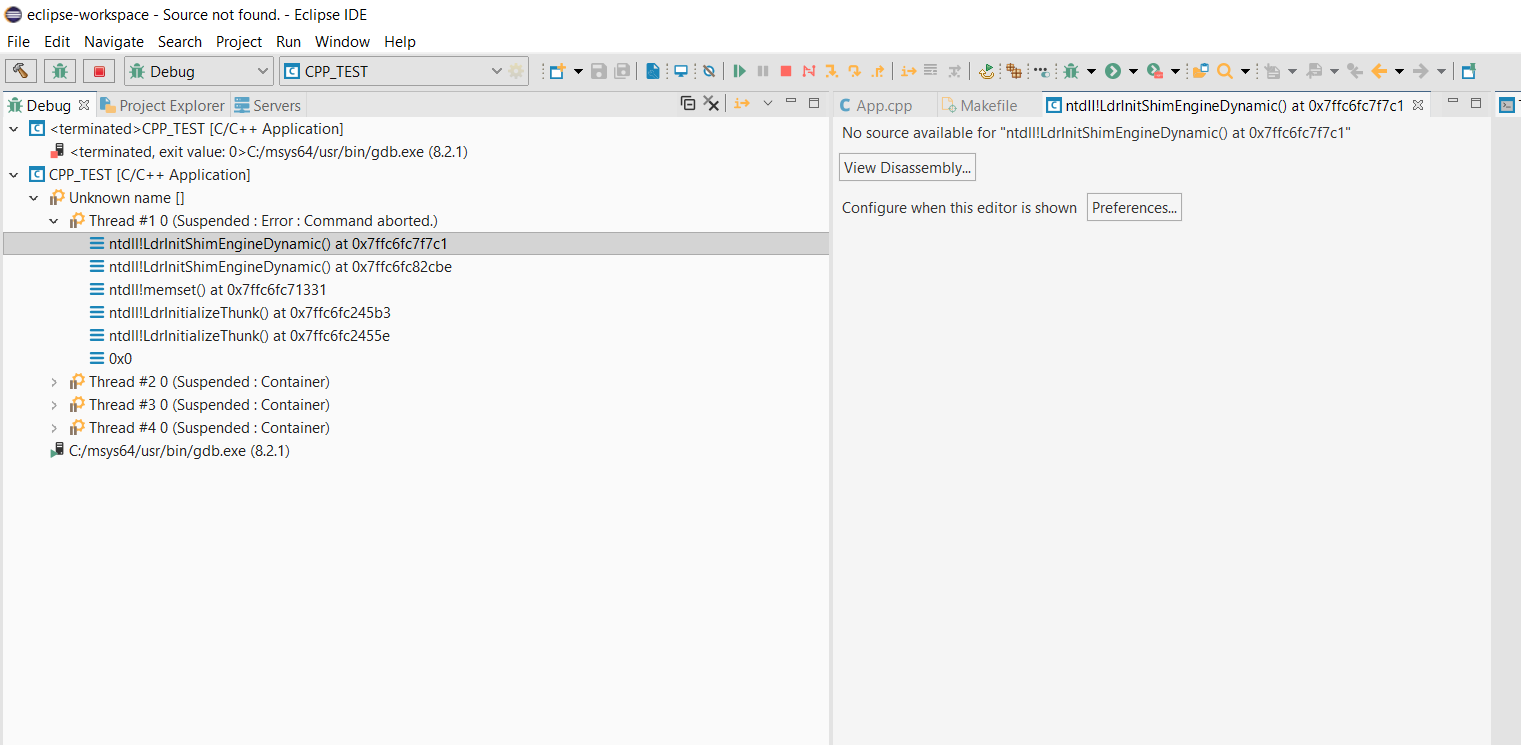Click the brown memory blocks icon
Screen dimensions: 1521x745
(x=1014, y=71)
